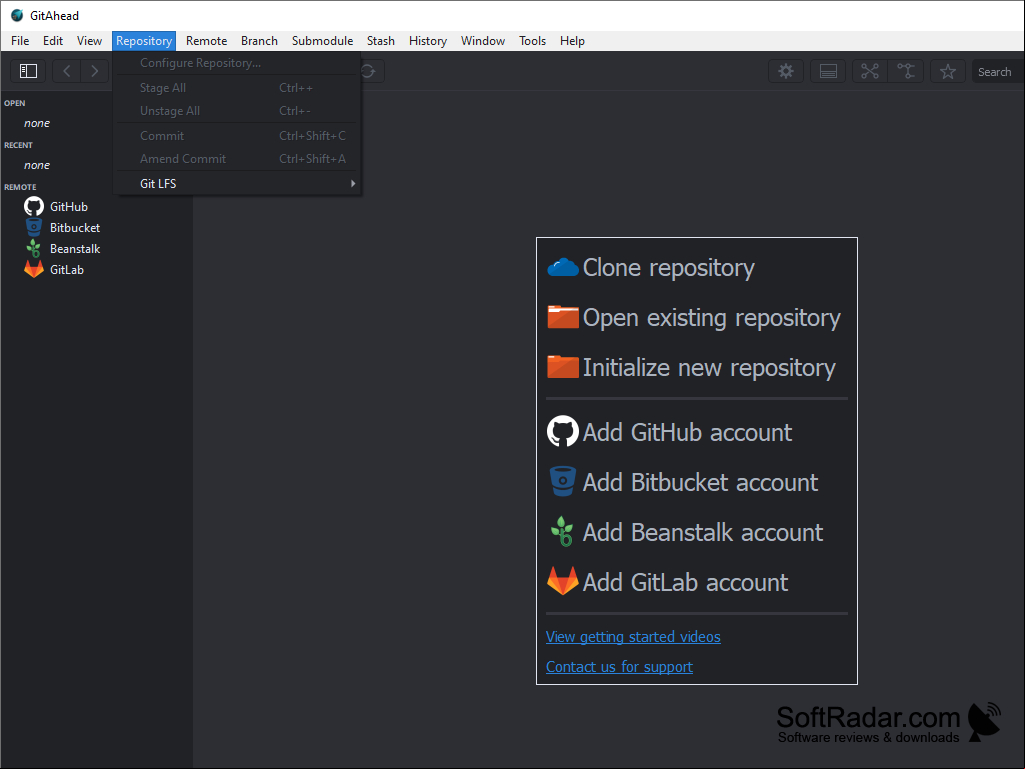This screenshot has height=769, width=1025.
Task: Click the GitHub octocat icon in the welcome panel
Action: 563,432
